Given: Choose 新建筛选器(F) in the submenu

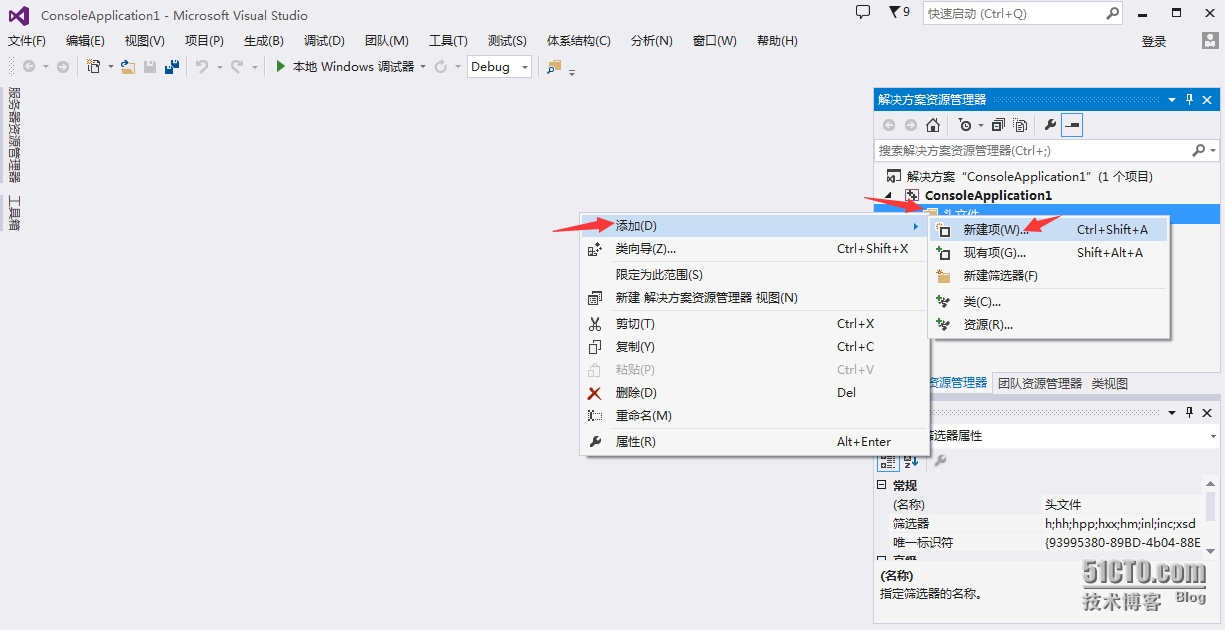Looking at the screenshot, I should (x=1049, y=275).
